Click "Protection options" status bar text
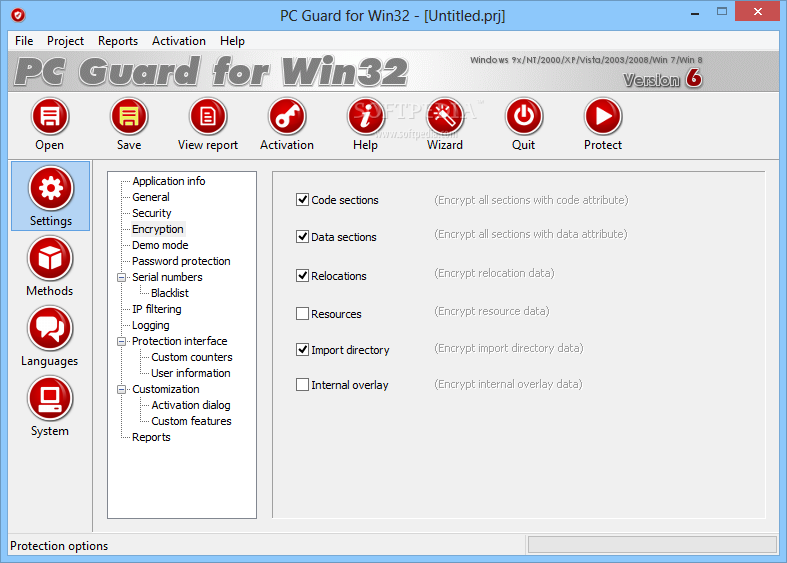This screenshot has width=787, height=563. [x=59, y=546]
